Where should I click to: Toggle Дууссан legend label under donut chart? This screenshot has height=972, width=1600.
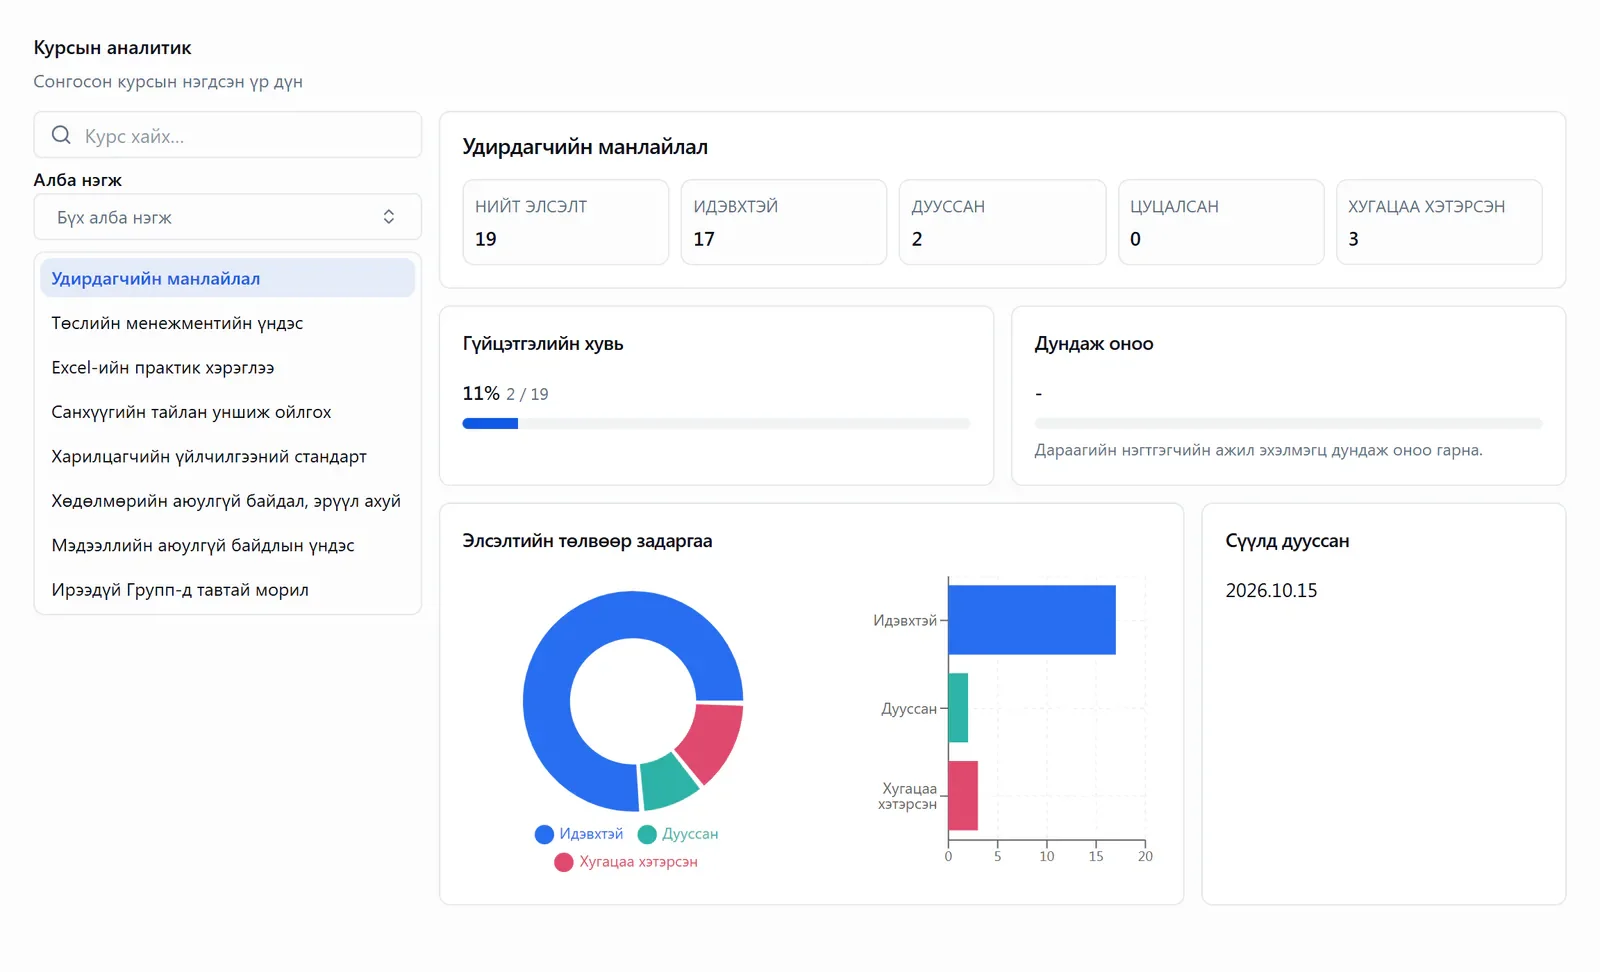pyautogui.click(x=690, y=834)
